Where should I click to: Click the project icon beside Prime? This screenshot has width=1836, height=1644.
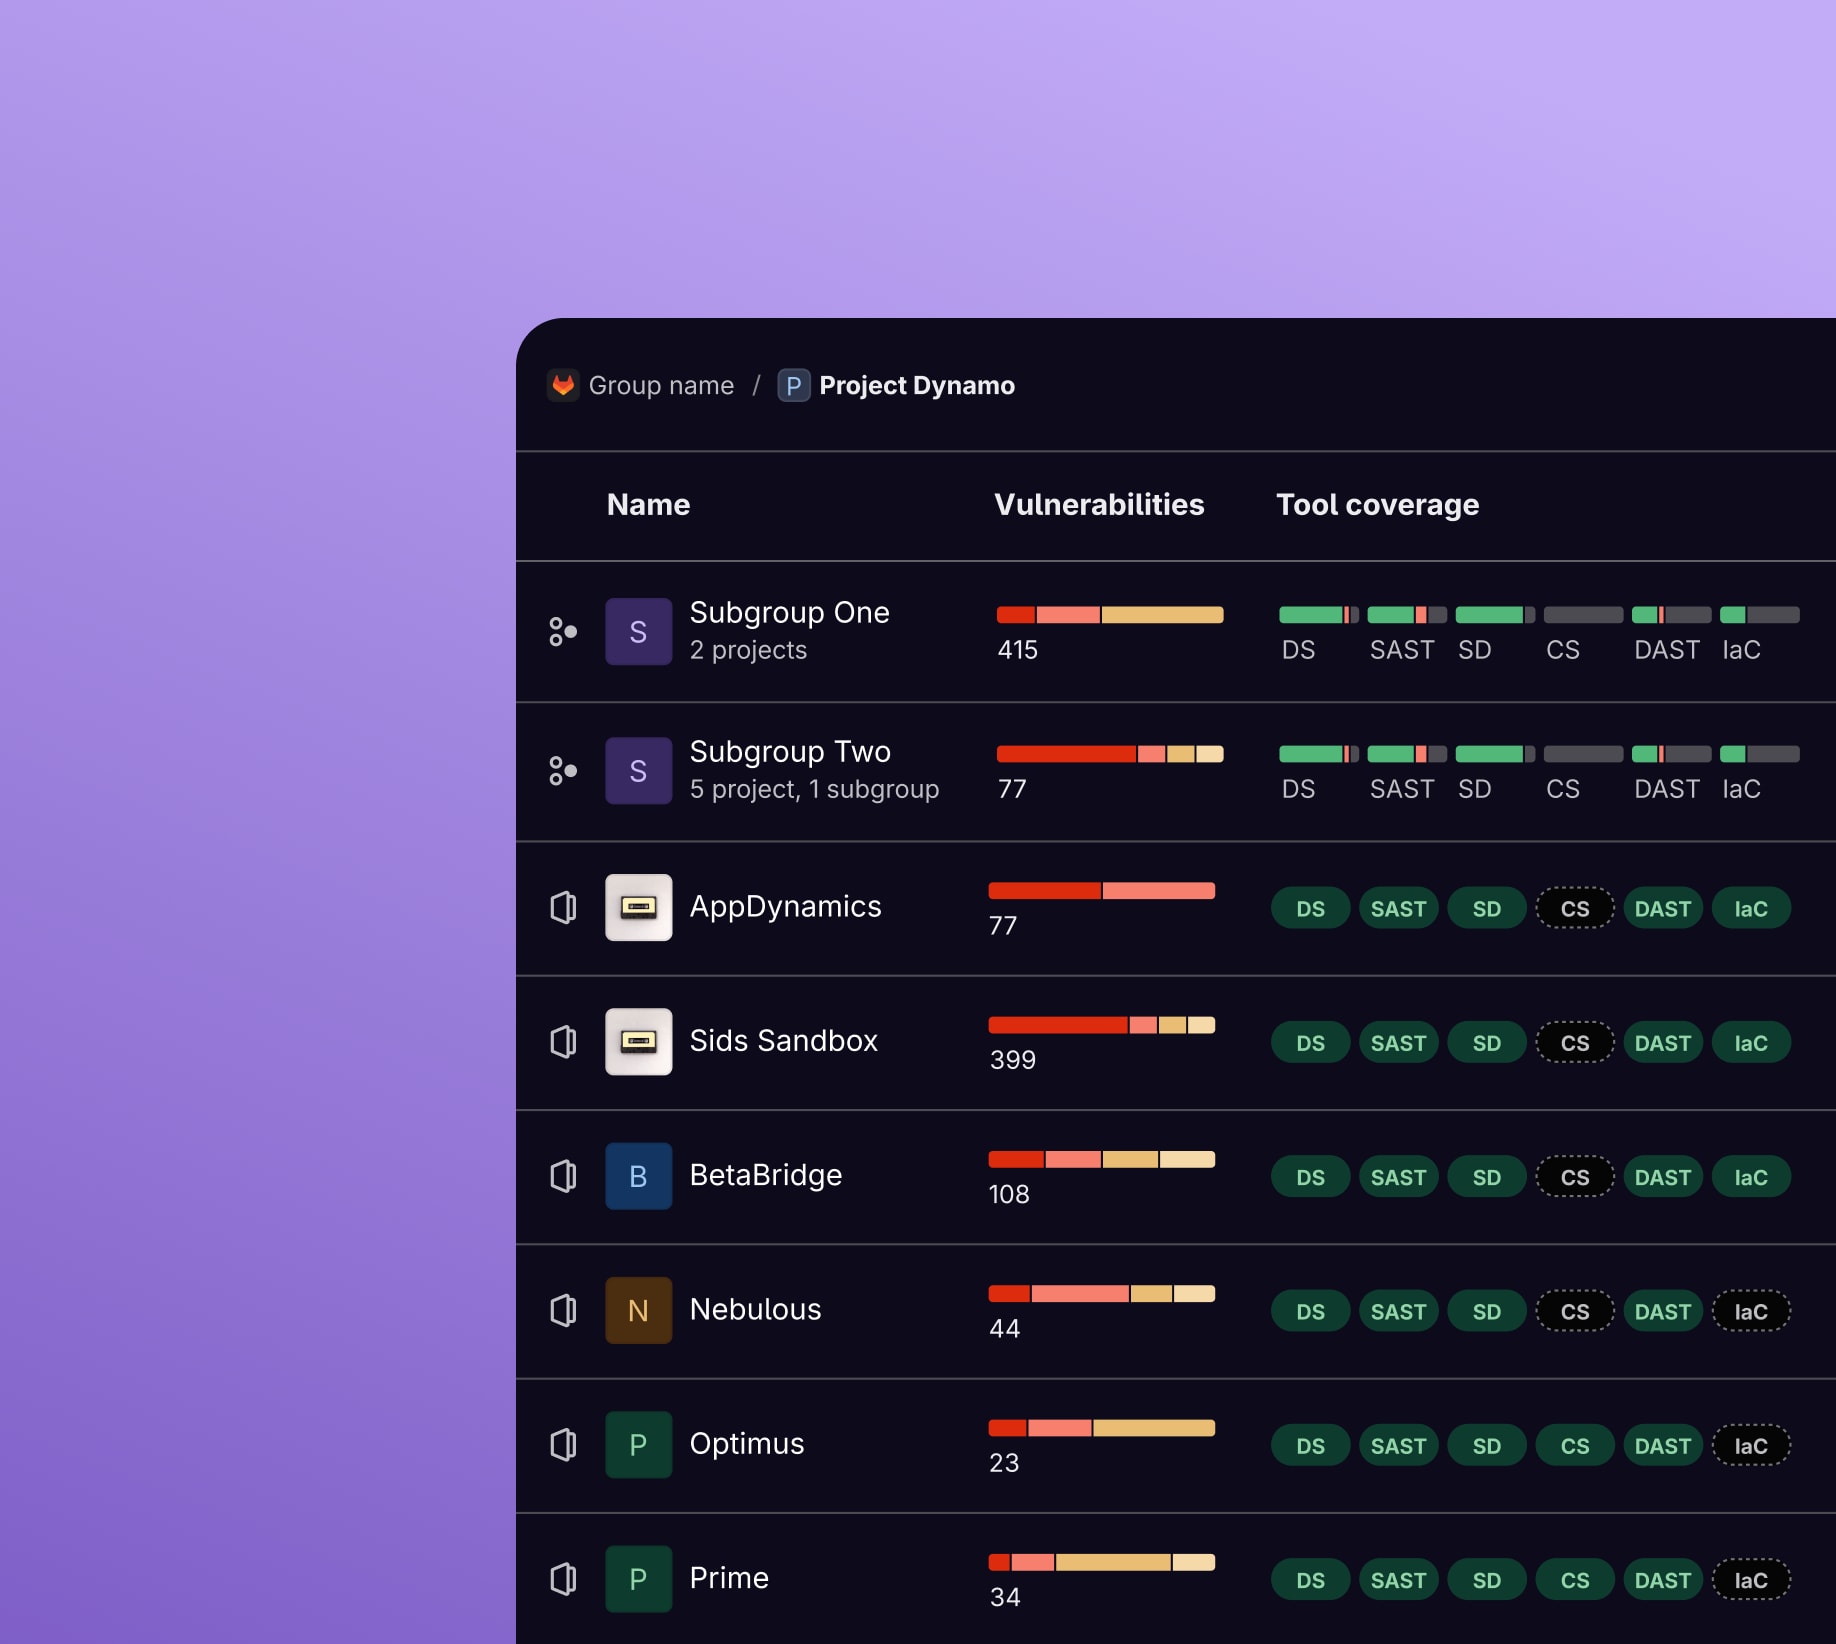(563, 1579)
